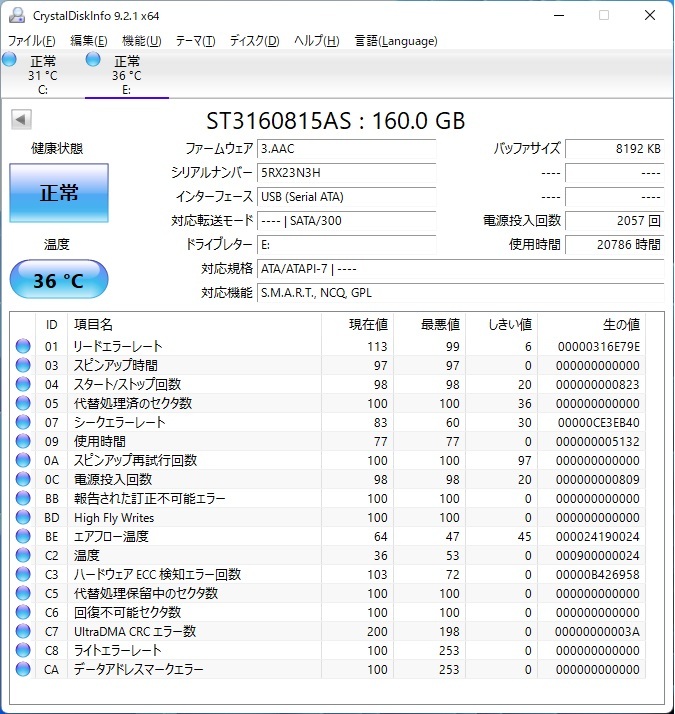Click status orb for UltraDMA CRC エラー数 row

point(23,632)
